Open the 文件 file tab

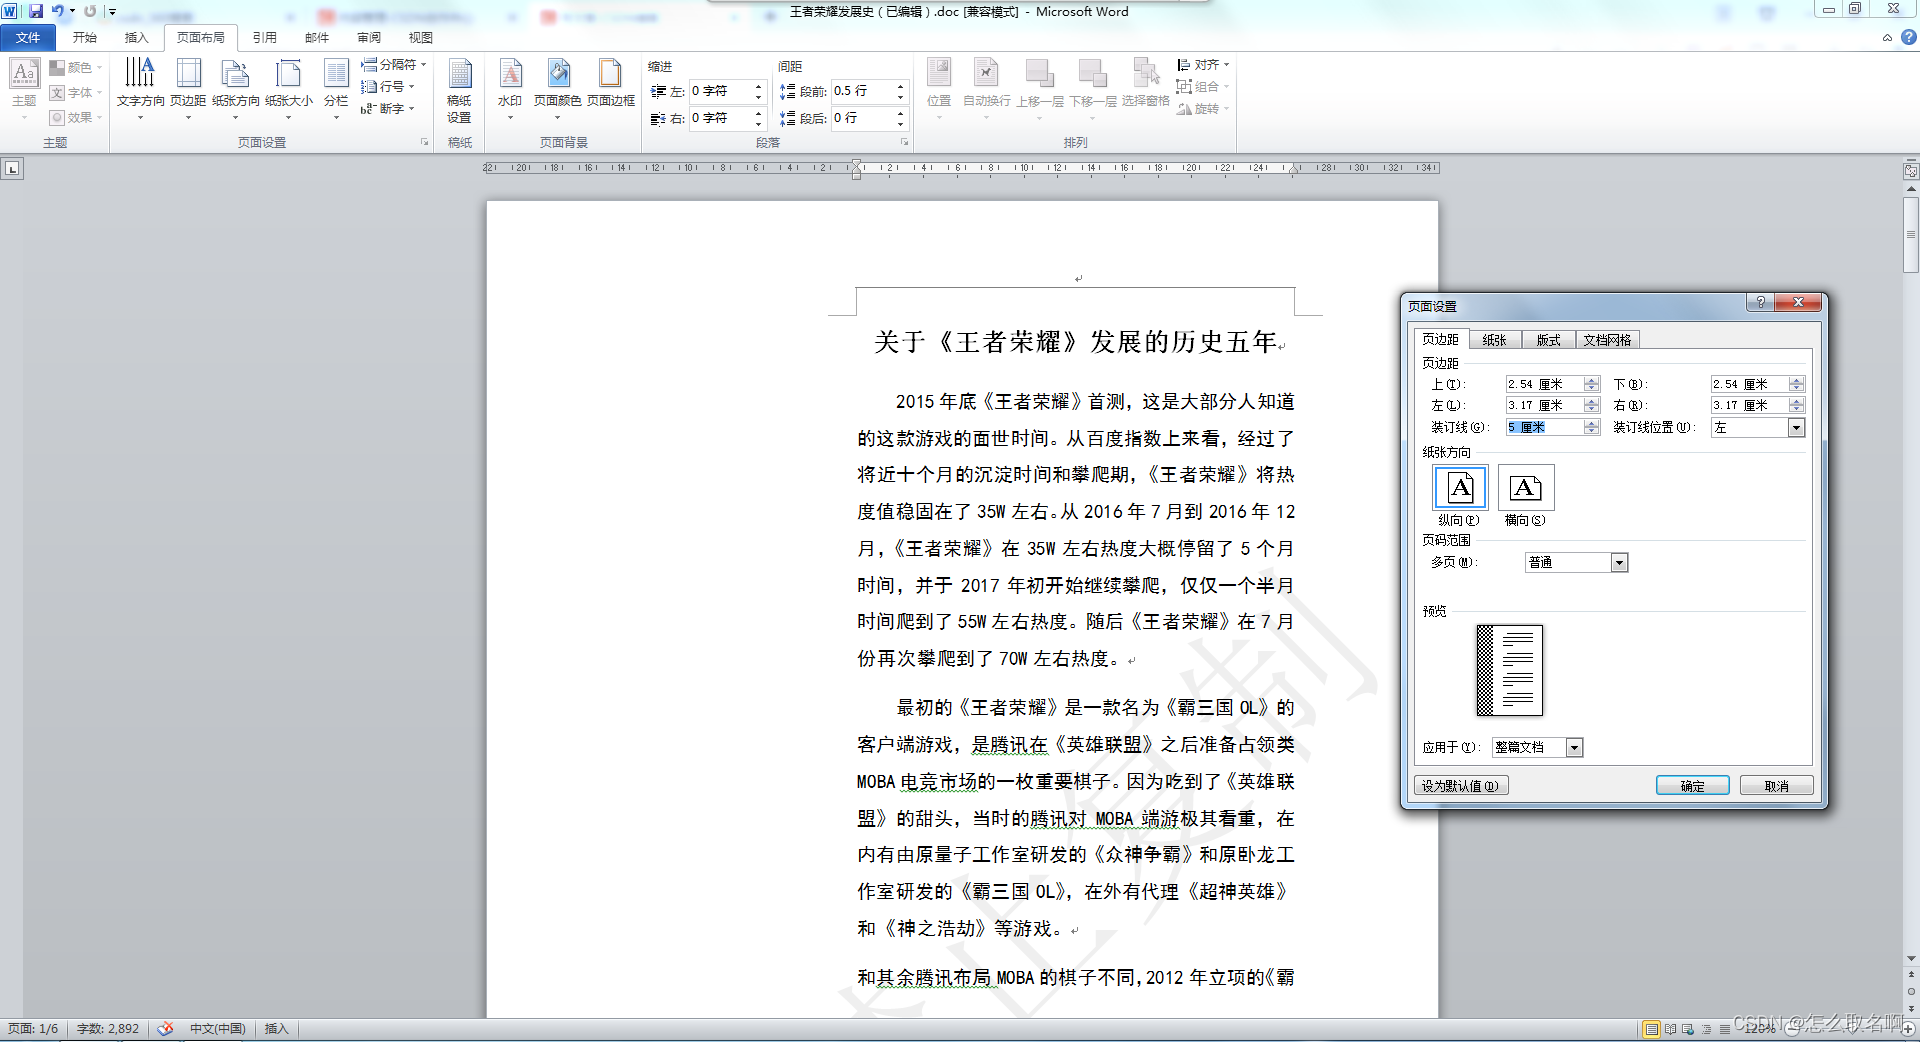(28, 38)
